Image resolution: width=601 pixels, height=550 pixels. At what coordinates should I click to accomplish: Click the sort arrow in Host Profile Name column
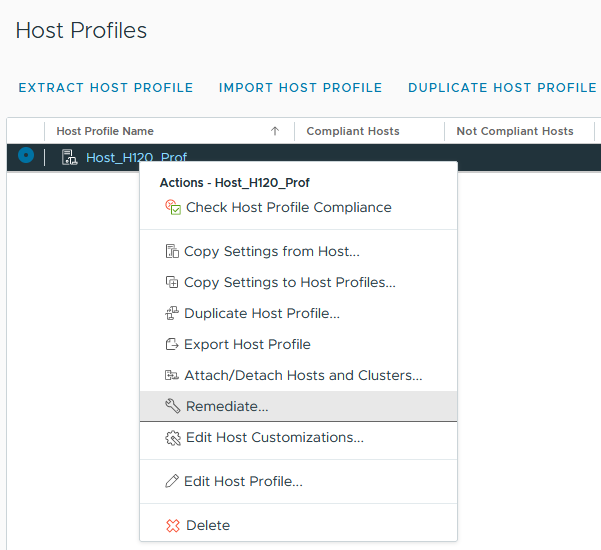275,131
